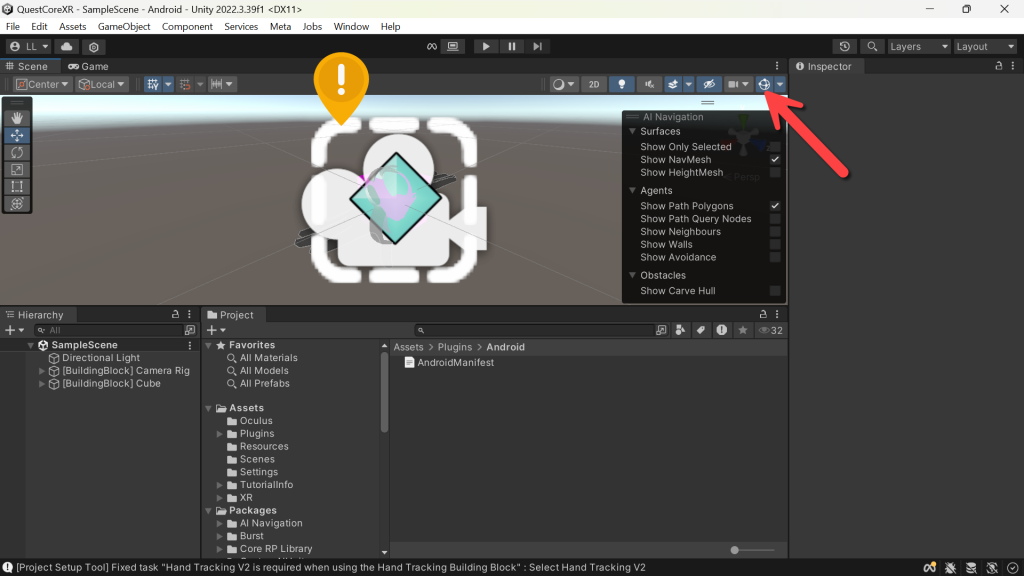This screenshot has height=576, width=1024.
Task: Check Show HeightMesh
Action: (775, 172)
